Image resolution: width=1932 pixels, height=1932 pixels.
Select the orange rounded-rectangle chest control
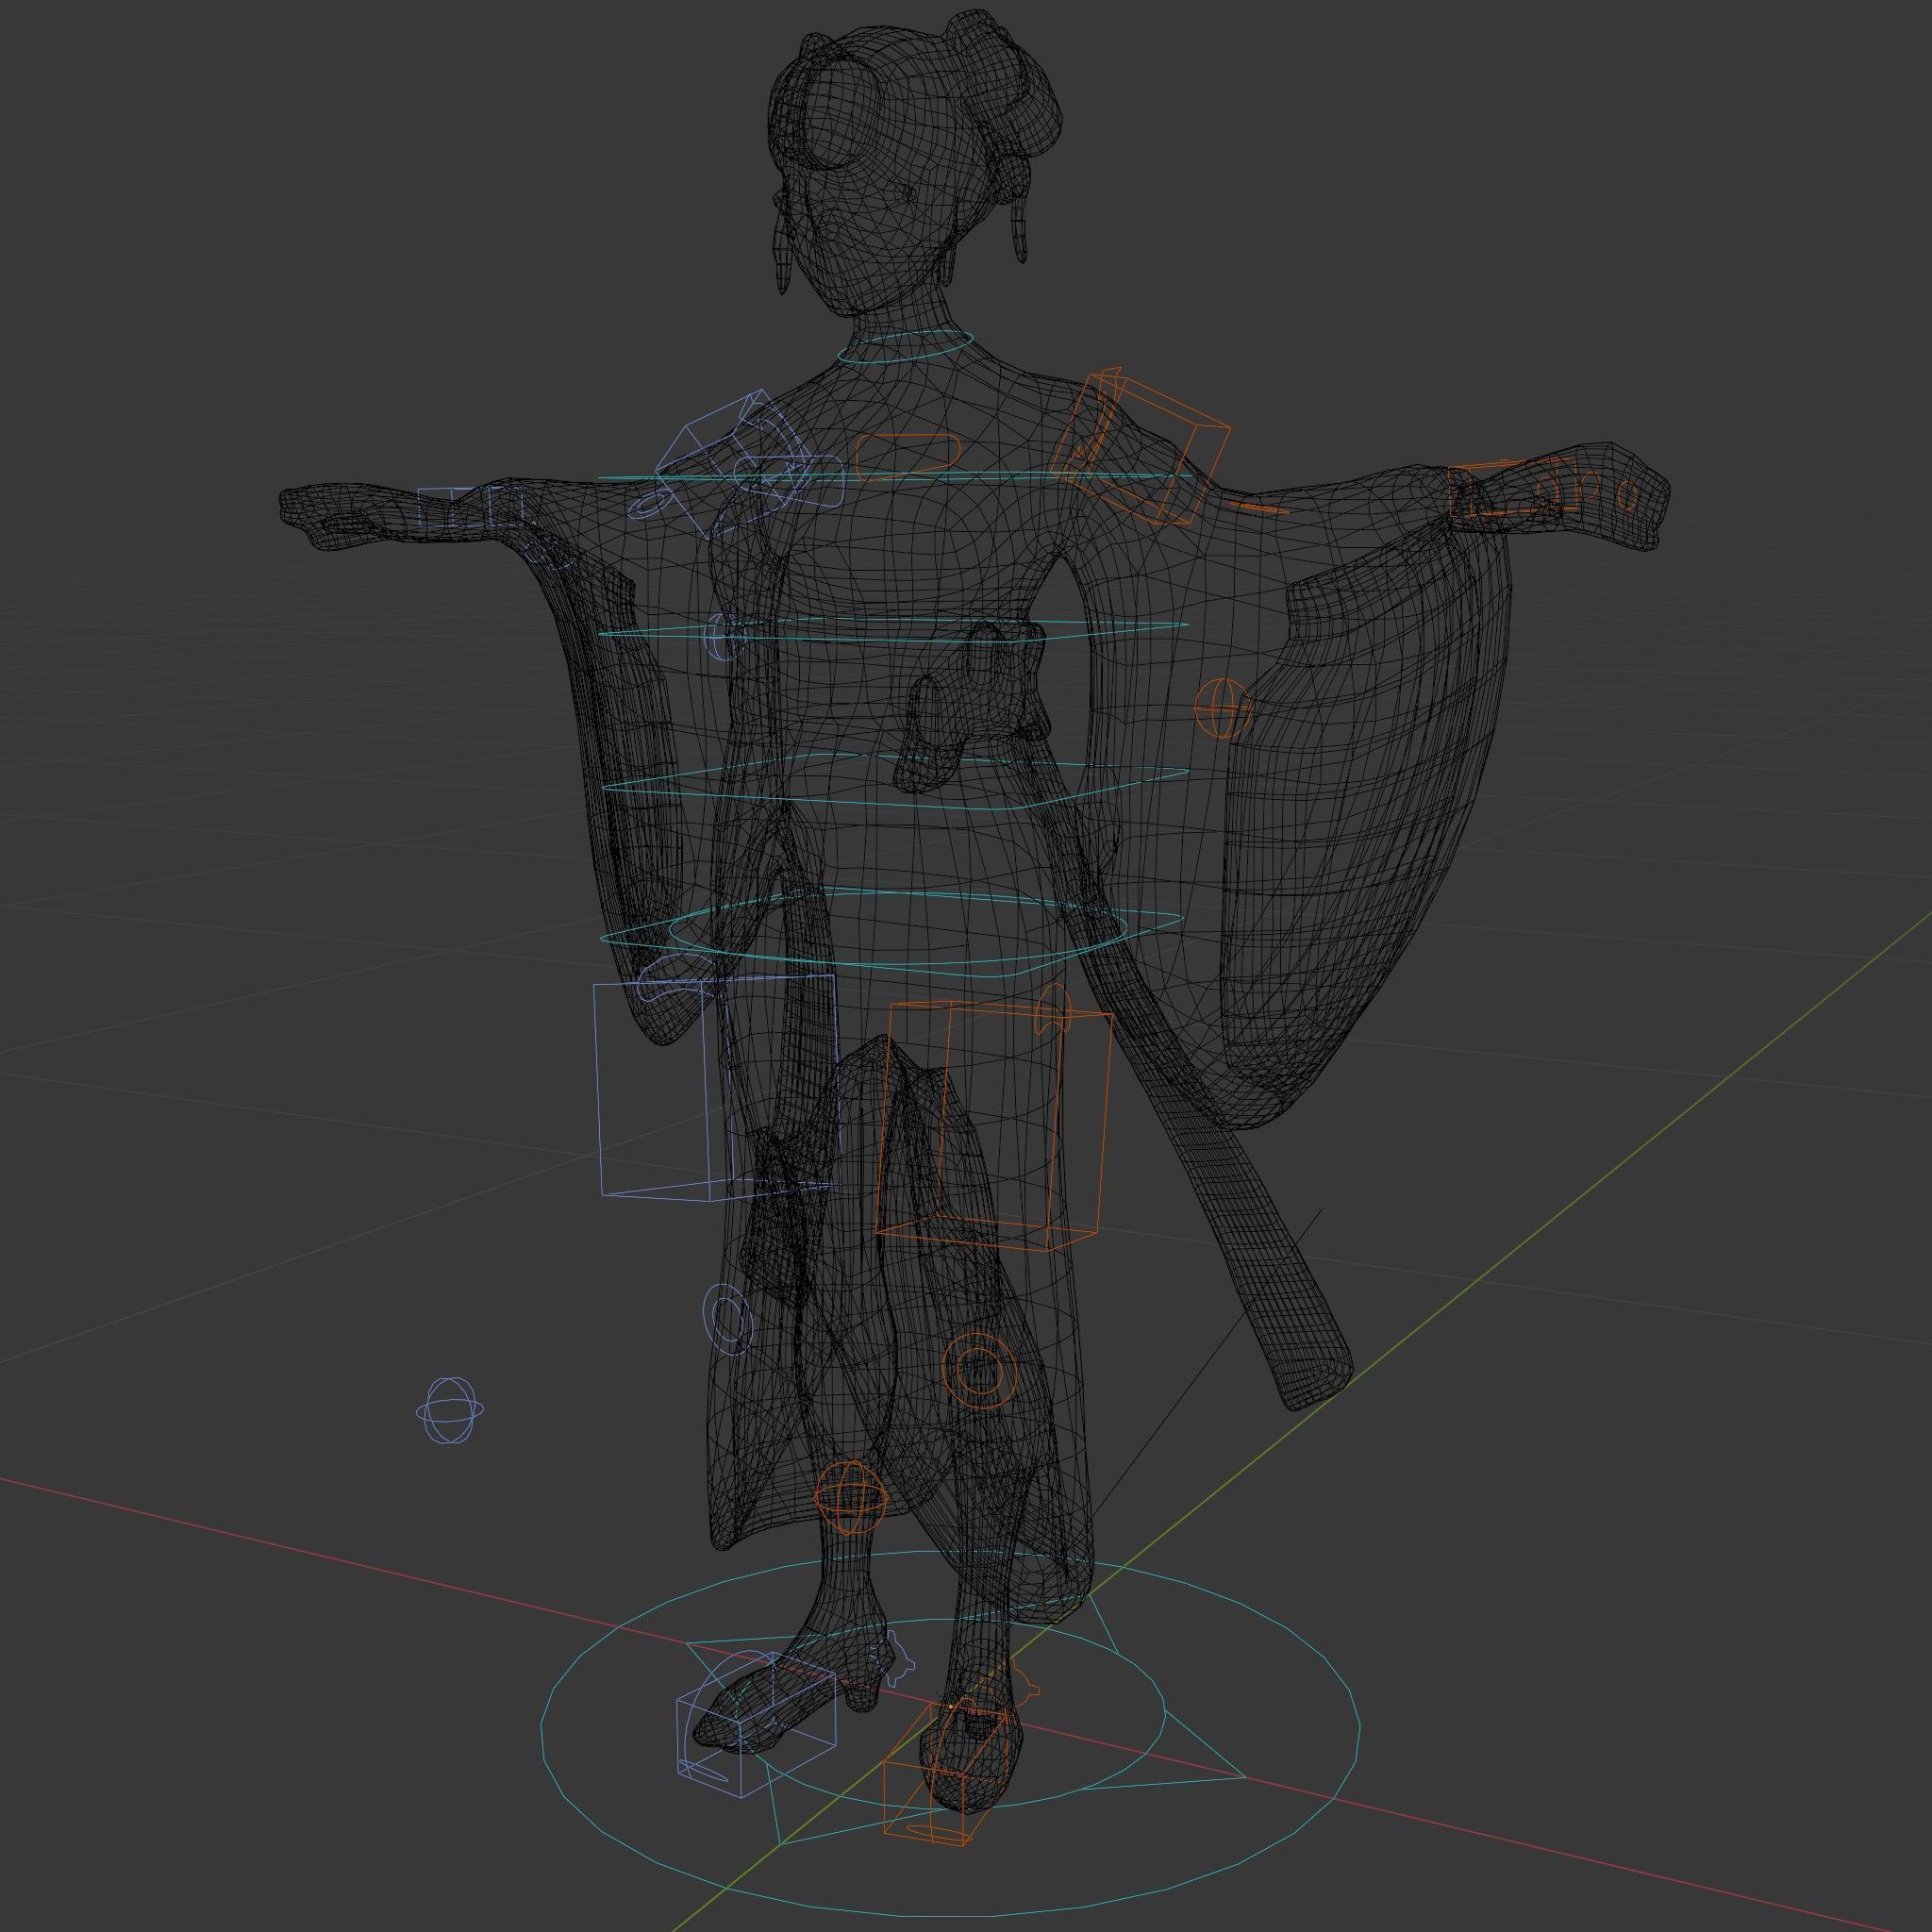click(x=909, y=456)
